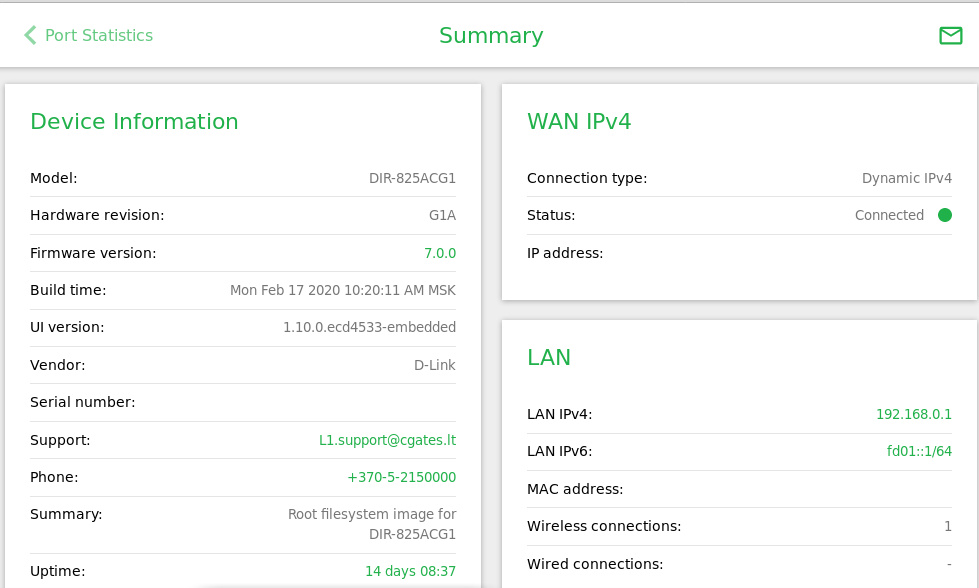The image size is (979, 588).
Task: Click the Summary page title
Action: coord(491,35)
